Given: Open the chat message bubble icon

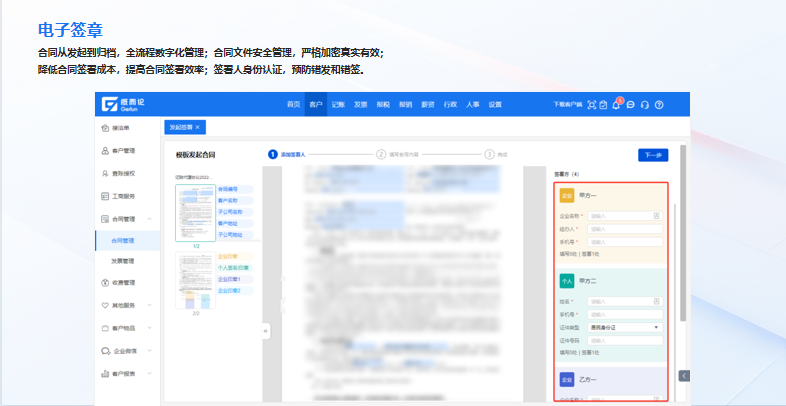Looking at the screenshot, I should pos(631,104).
